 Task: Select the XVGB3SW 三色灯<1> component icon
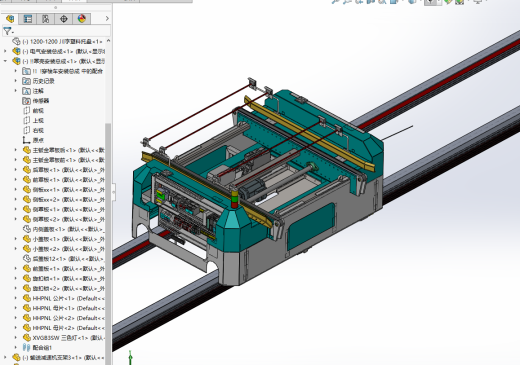tap(27, 338)
